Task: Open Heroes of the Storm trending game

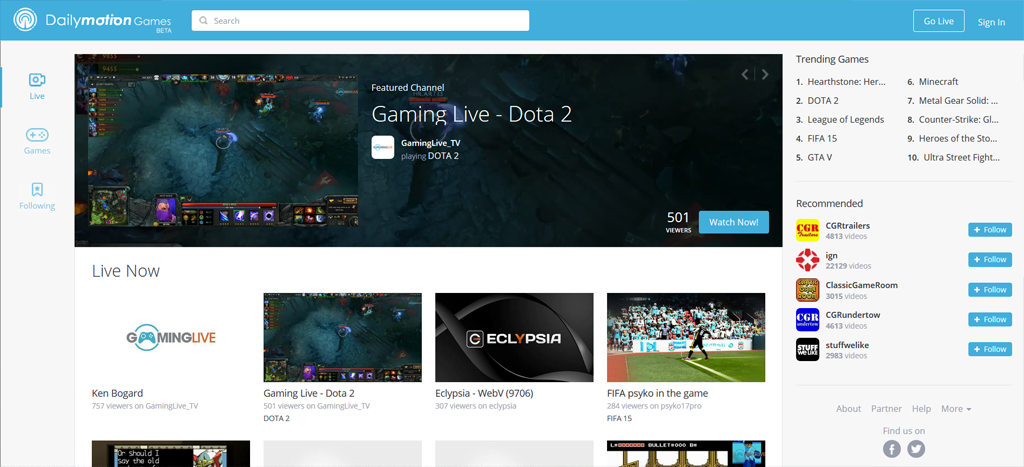Action: pyautogui.click(x=958, y=138)
